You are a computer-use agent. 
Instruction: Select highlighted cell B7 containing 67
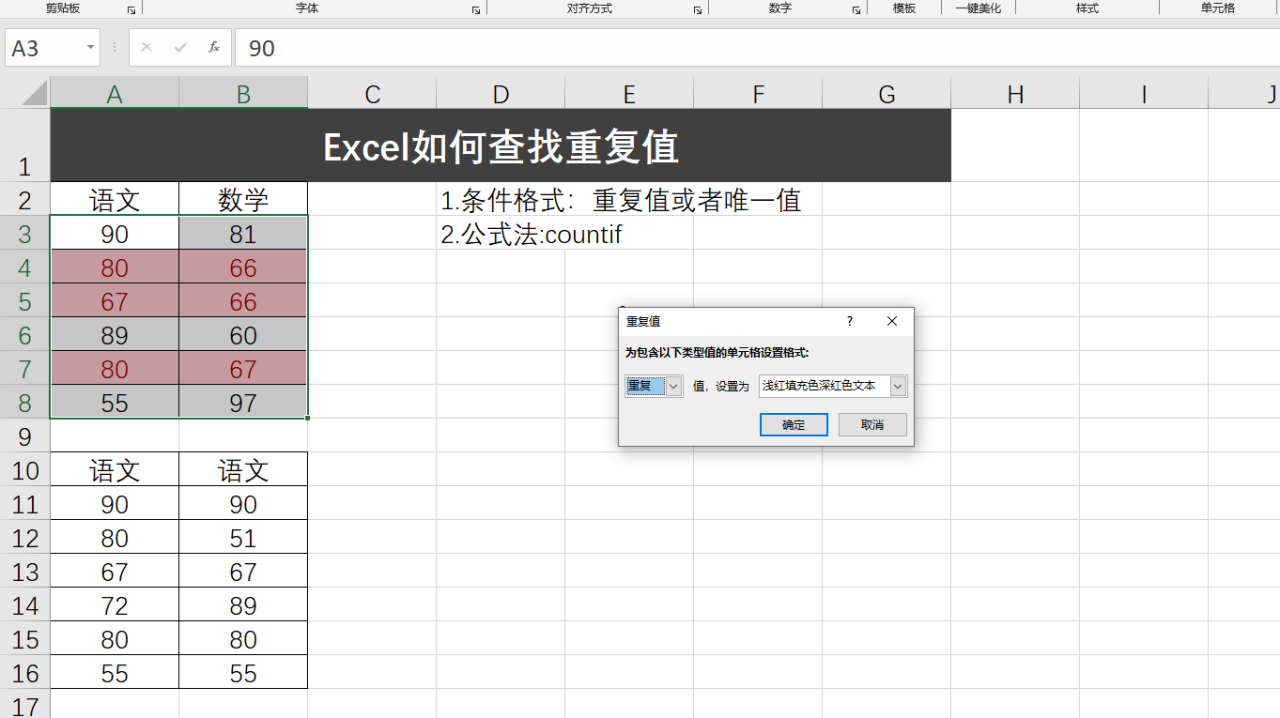point(243,368)
